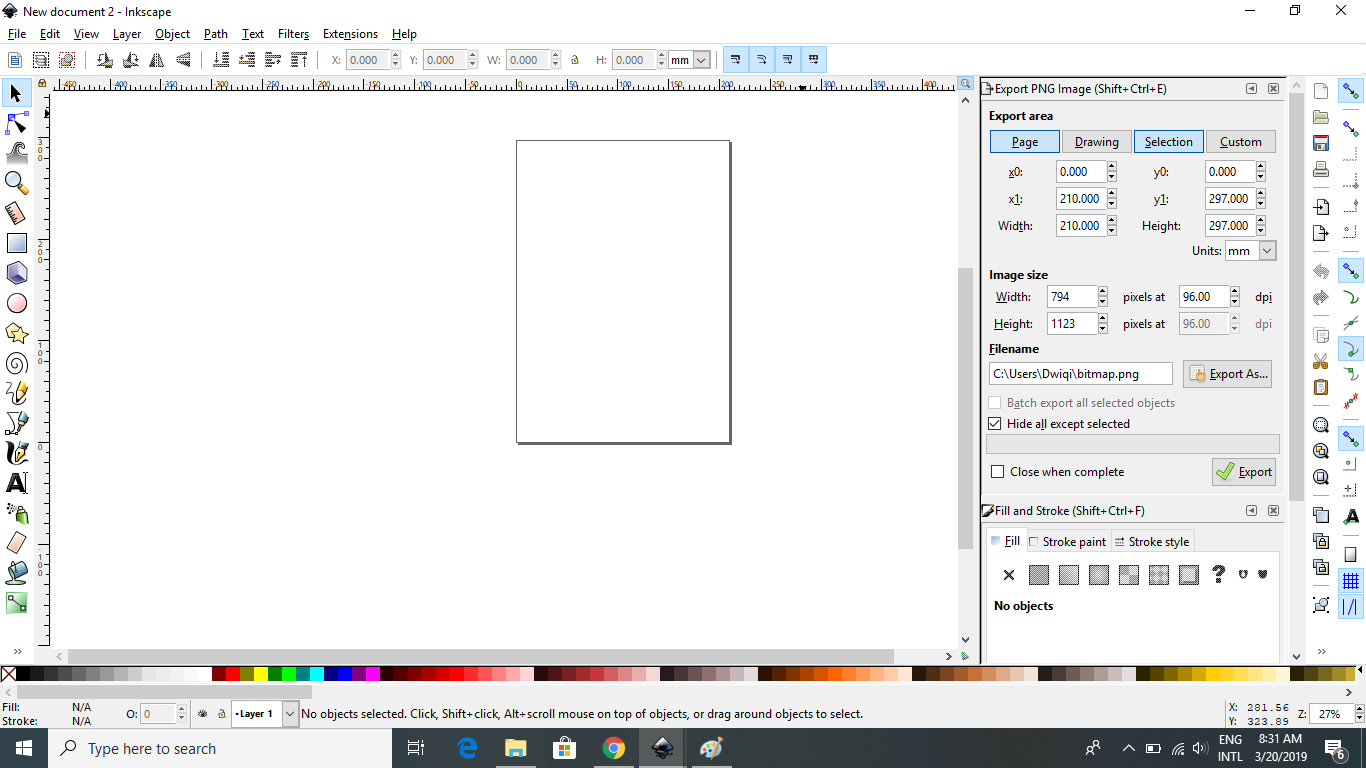Pick the yellow swatch in palette

(x=261, y=675)
